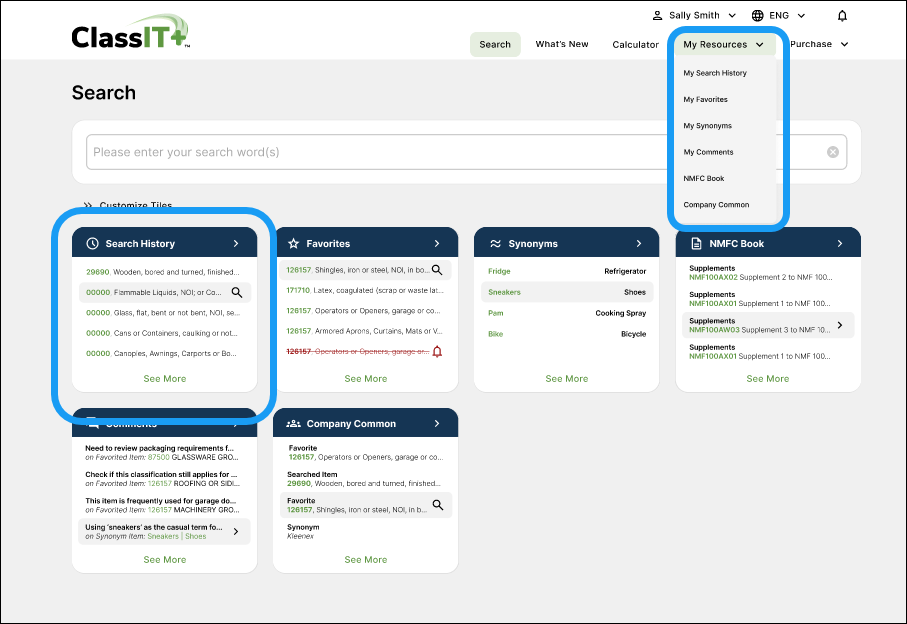Open history item 29690 Wooden, bored and turned

(x=164, y=272)
